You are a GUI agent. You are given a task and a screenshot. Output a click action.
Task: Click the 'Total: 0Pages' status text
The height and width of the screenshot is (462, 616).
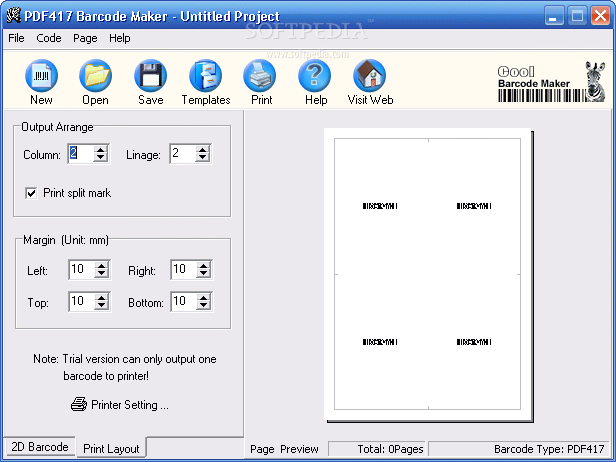(x=390, y=449)
